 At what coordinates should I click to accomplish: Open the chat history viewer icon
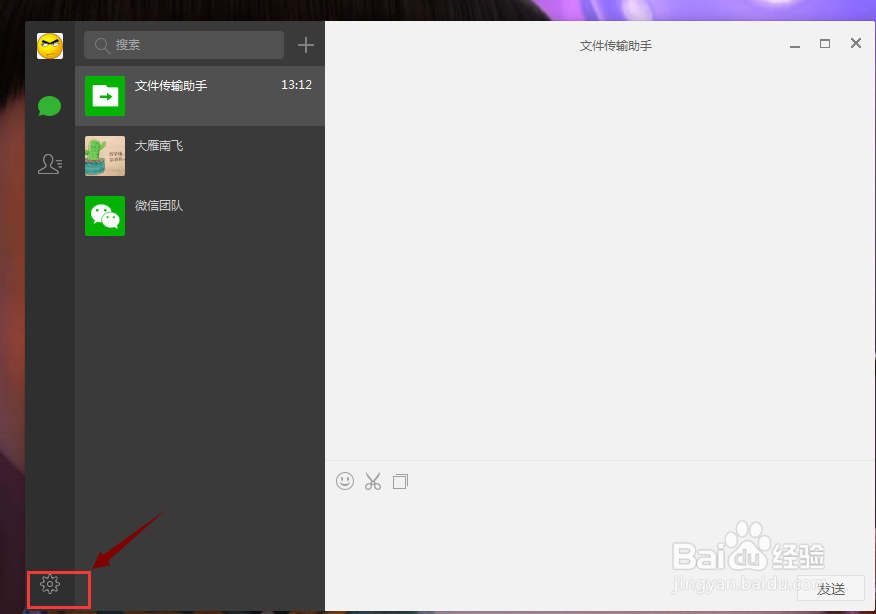[400, 481]
